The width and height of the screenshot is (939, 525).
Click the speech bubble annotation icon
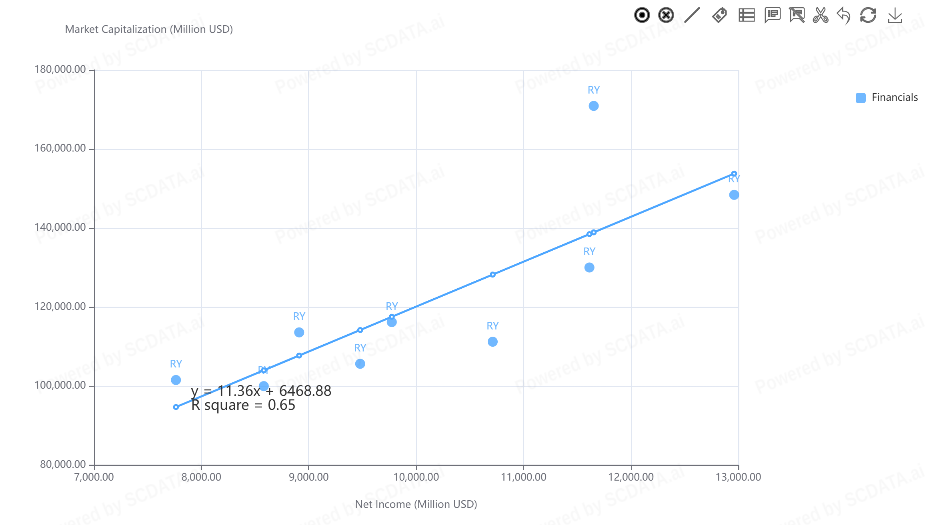click(x=772, y=15)
